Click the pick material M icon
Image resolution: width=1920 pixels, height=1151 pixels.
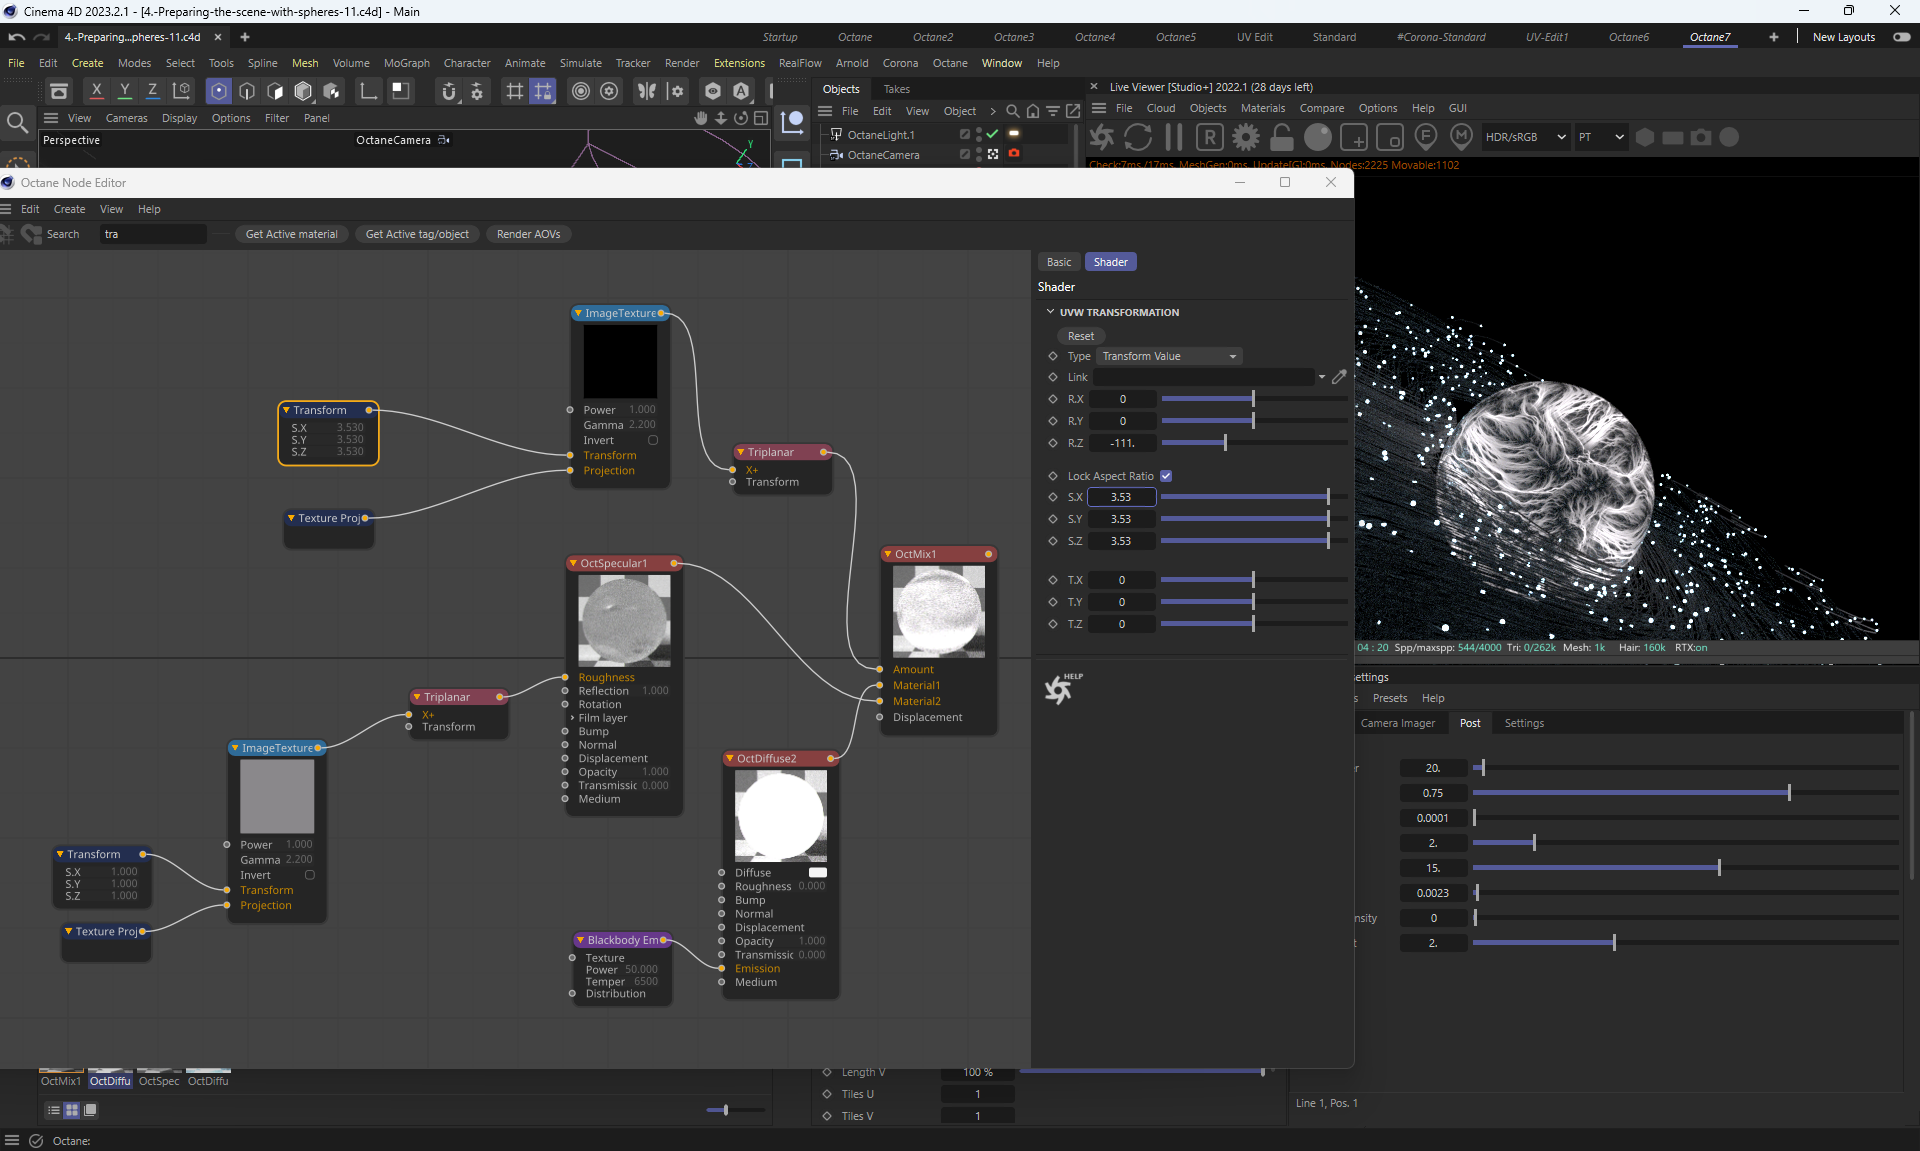(x=1461, y=137)
